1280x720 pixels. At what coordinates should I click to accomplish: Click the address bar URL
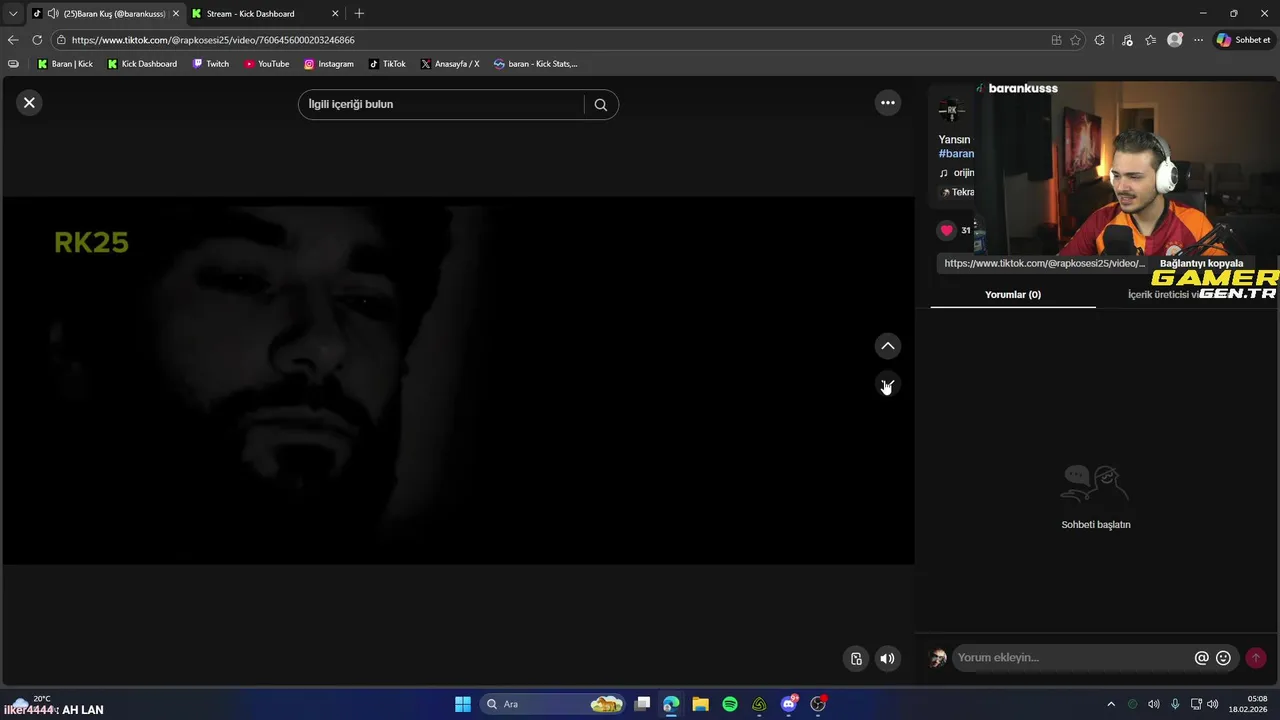(213, 40)
